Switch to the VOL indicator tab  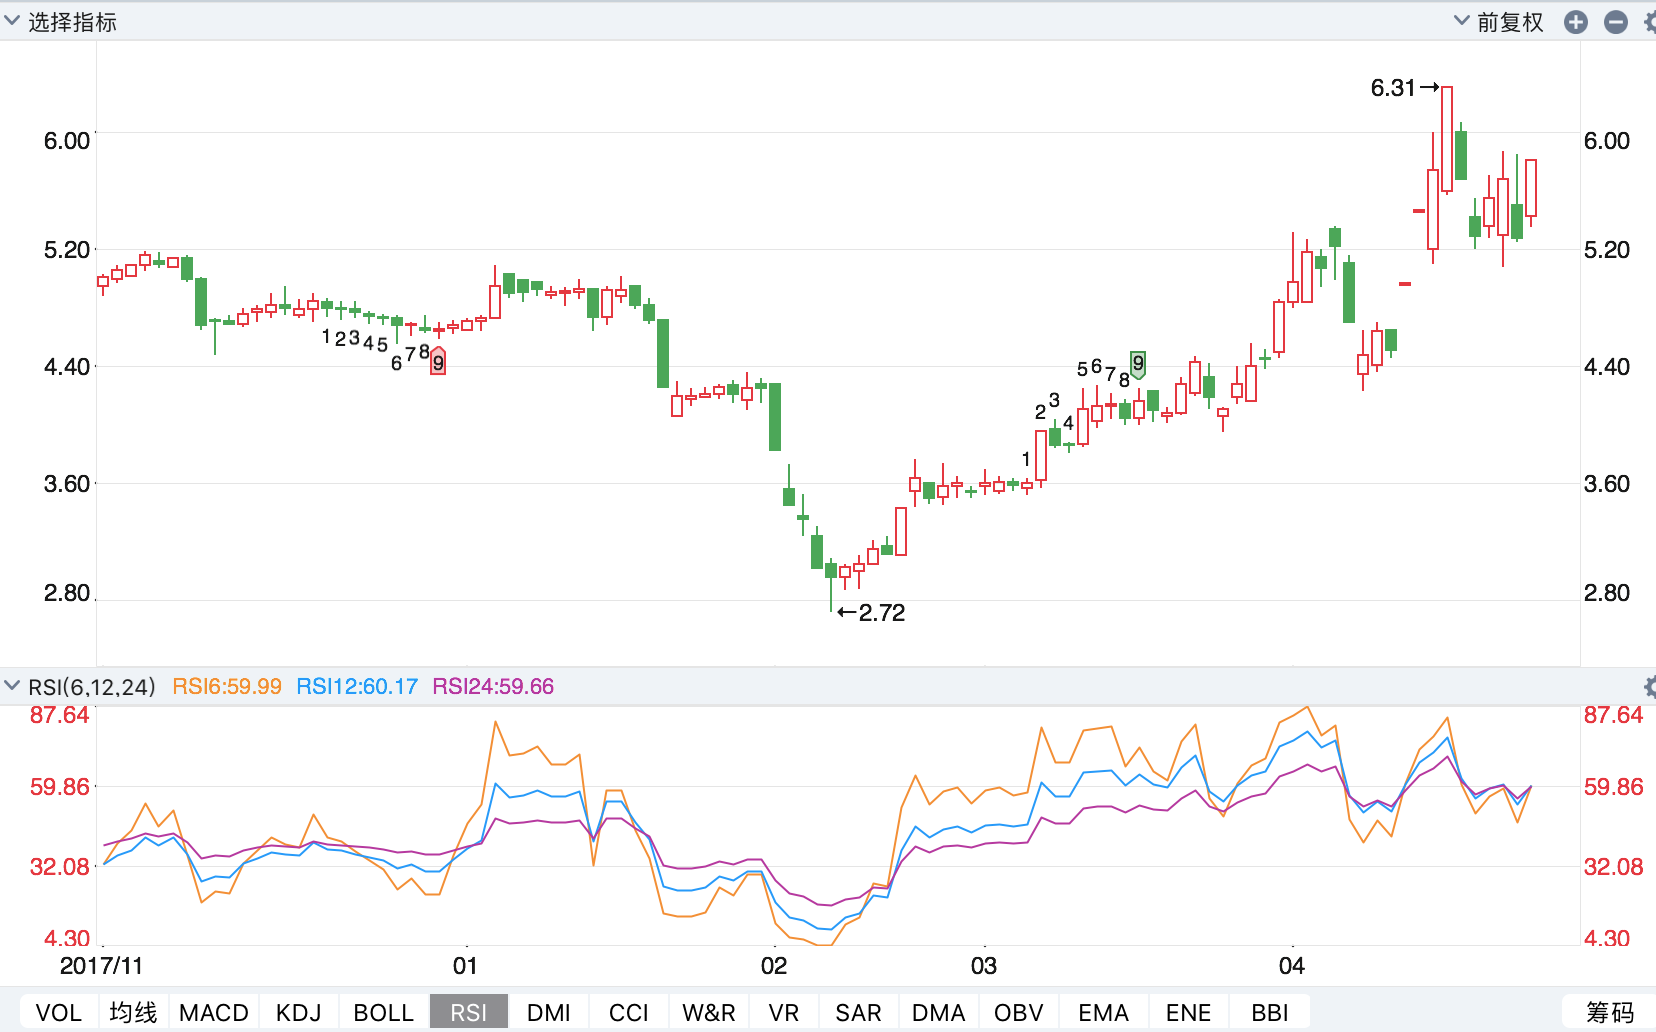point(59,1012)
